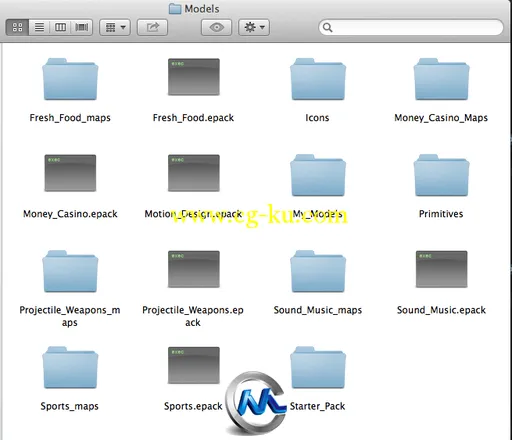
Task: Open the item arrangement dropdown
Action: pos(115,27)
